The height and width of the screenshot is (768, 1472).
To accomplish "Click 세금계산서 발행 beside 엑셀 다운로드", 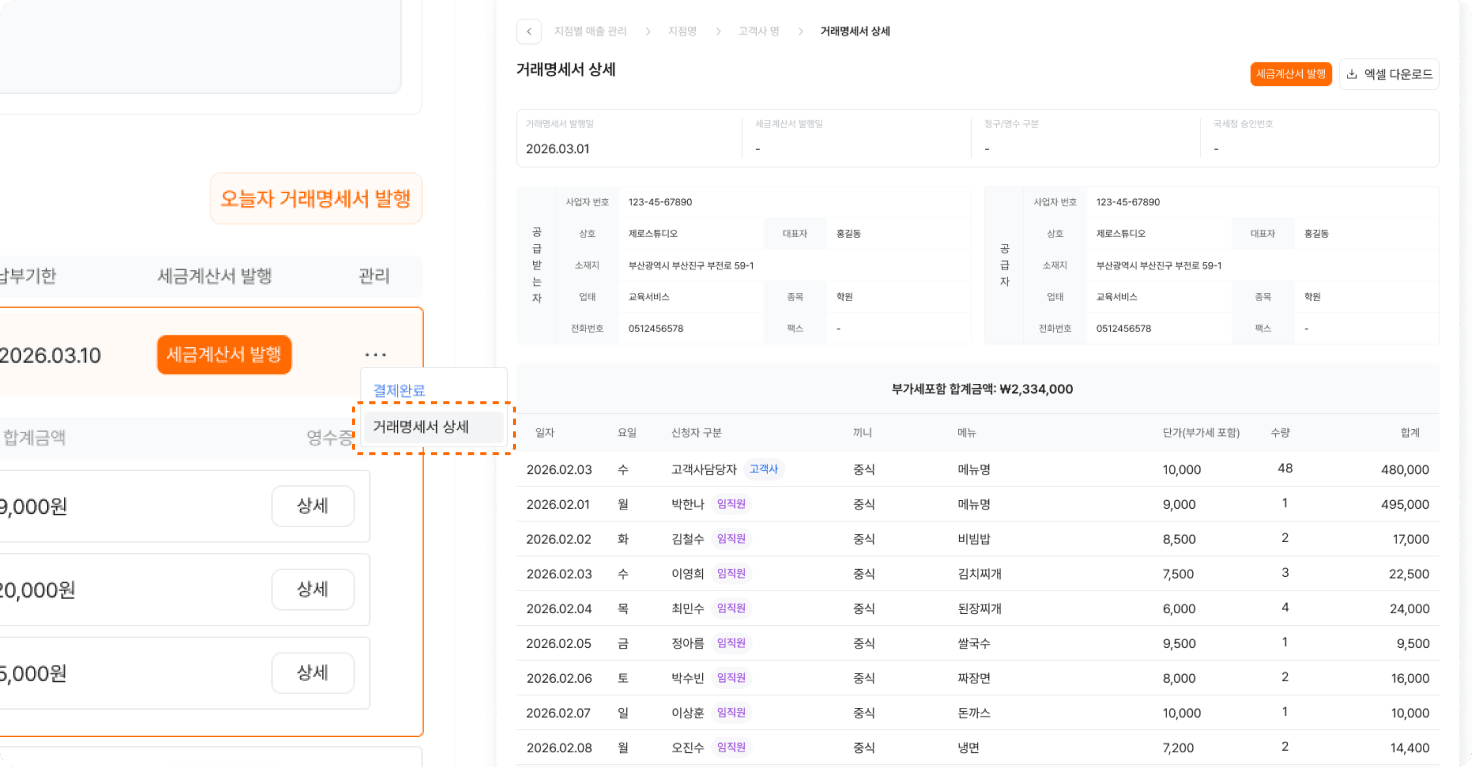I will [1291, 74].
